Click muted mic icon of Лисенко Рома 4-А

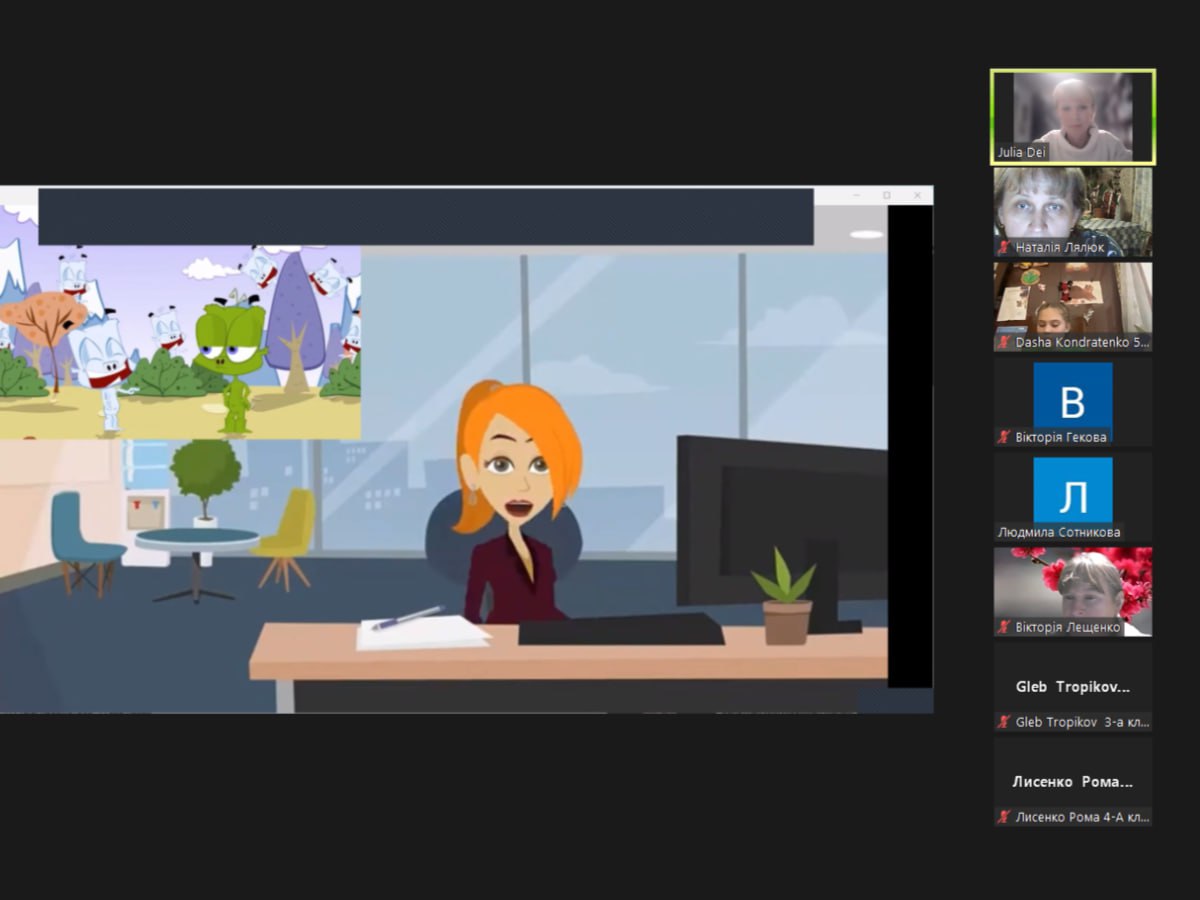click(1004, 817)
